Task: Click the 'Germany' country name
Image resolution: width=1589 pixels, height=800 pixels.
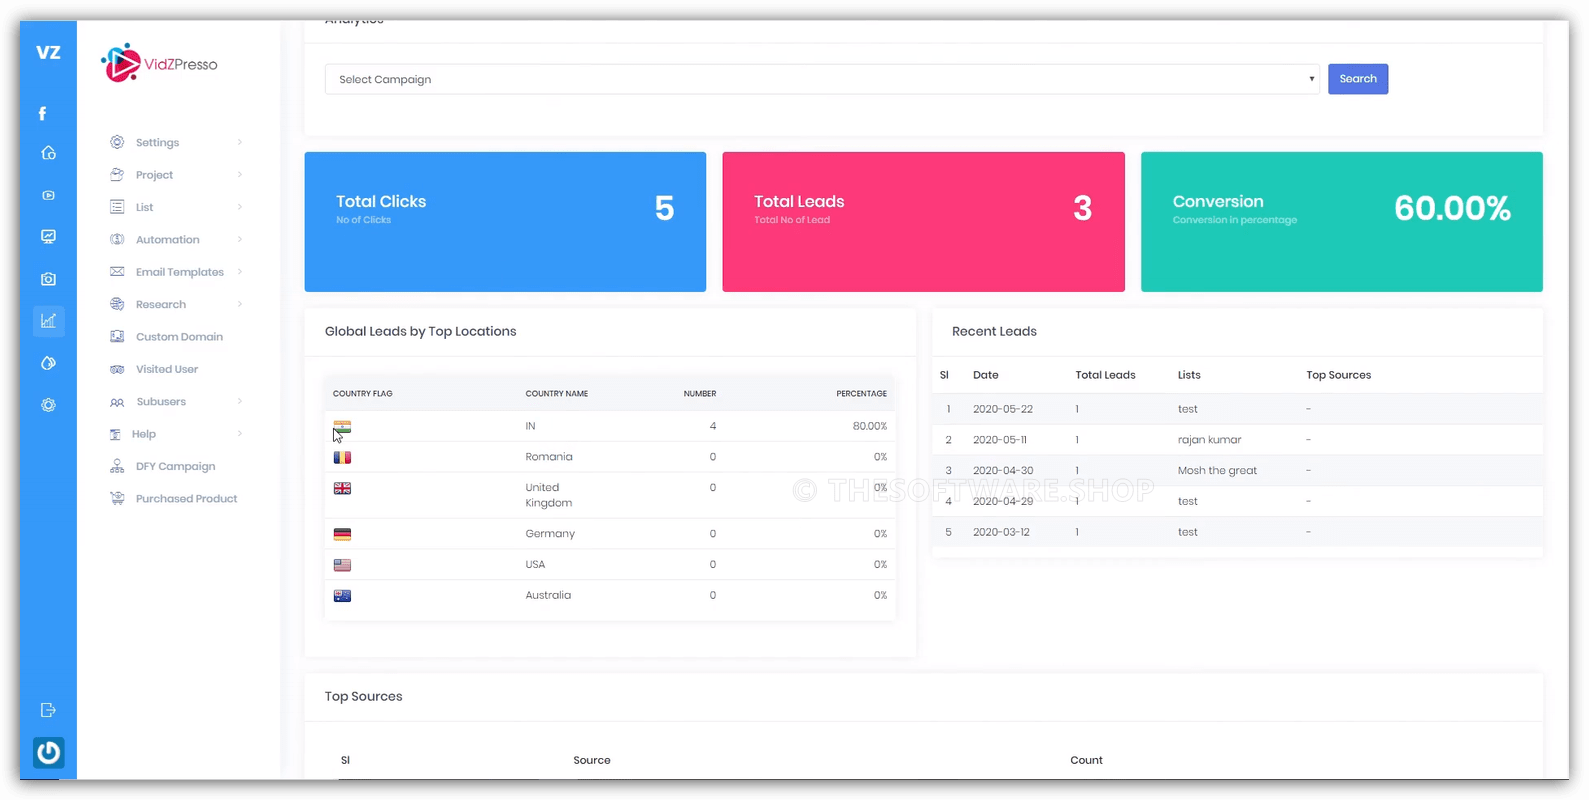Action: pyautogui.click(x=550, y=534)
